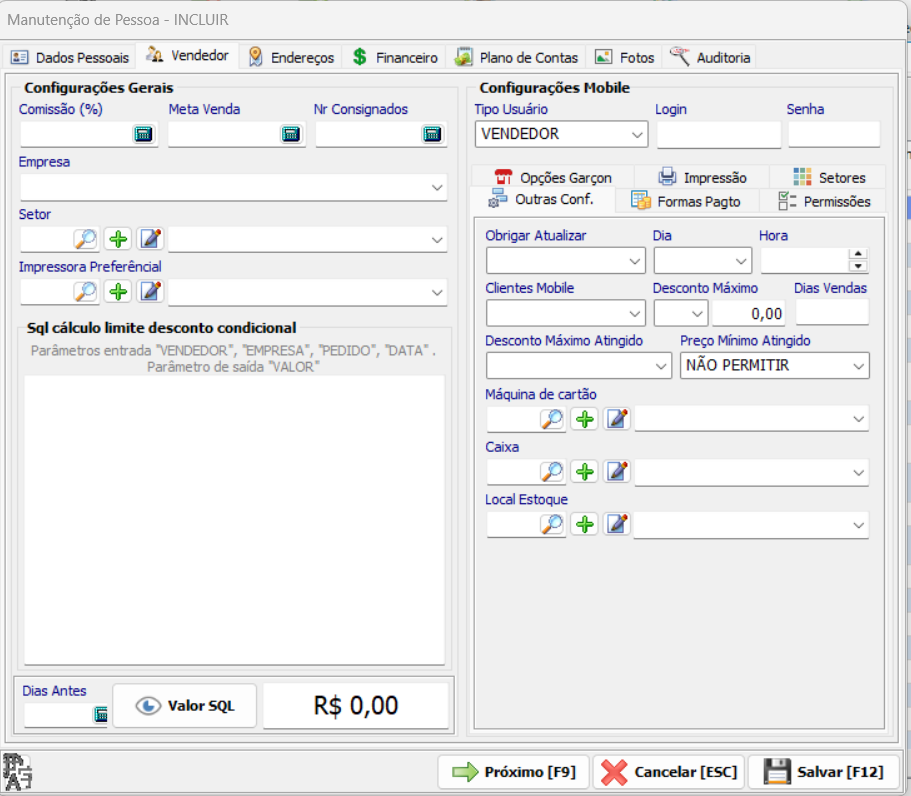Open the Permissões sub-tab
This screenshot has height=796, width=911.
(x=824, y=202)
